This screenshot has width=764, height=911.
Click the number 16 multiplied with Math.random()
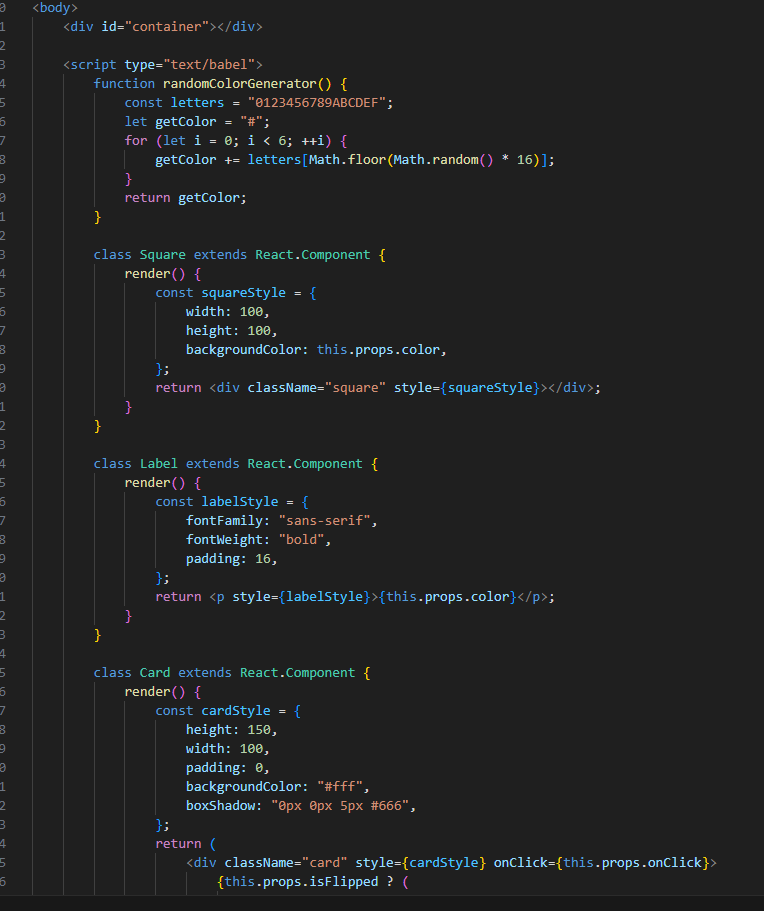[524, 160]
